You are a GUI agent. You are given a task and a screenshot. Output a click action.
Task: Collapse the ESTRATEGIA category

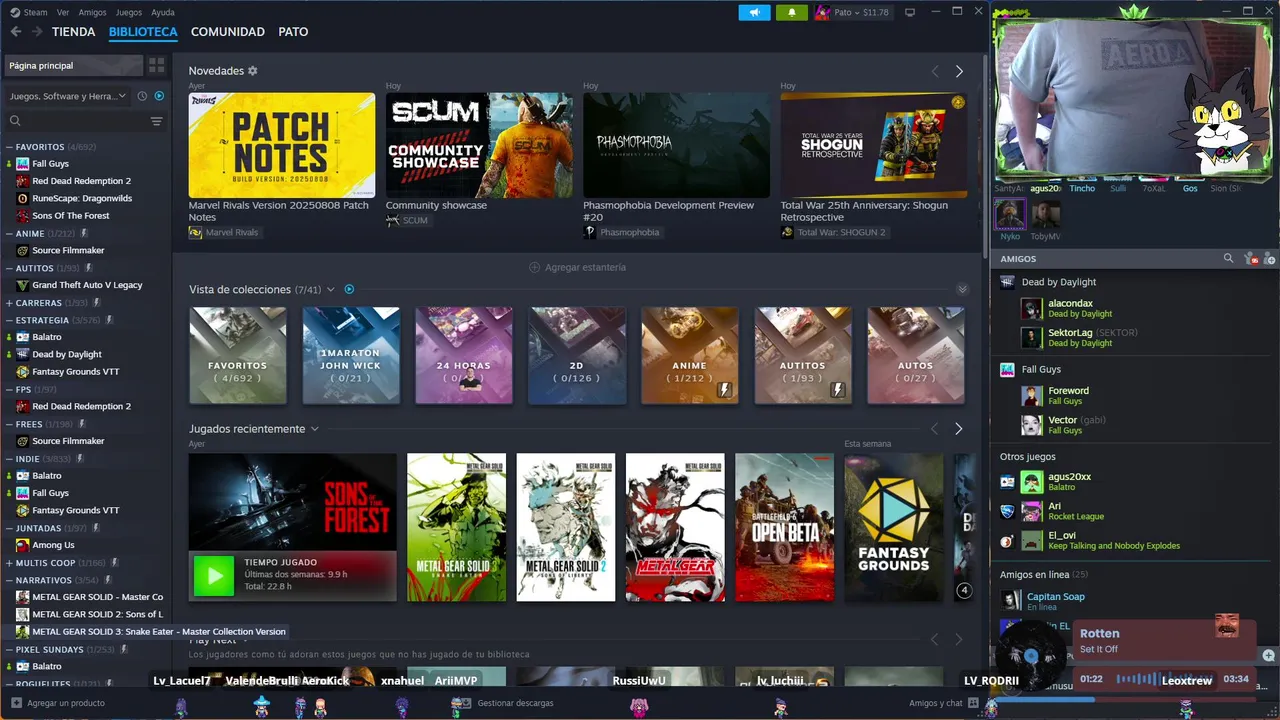pos(9,320)
